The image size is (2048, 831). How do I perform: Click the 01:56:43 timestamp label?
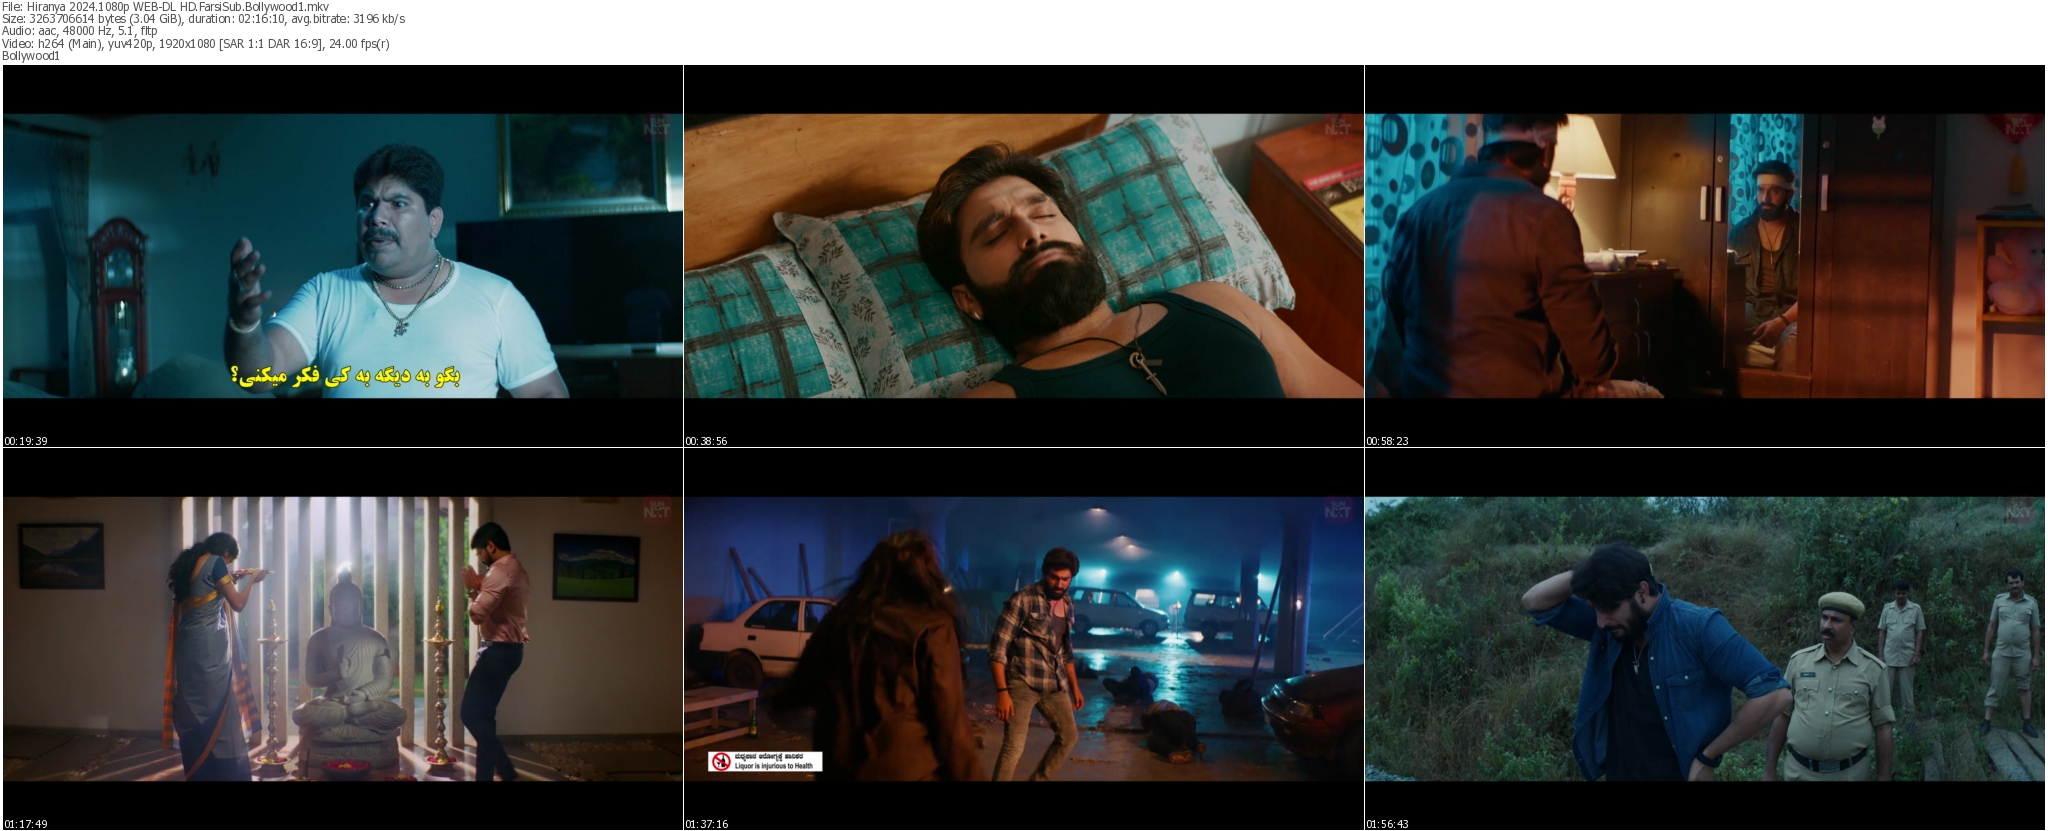pos(1387,824)
